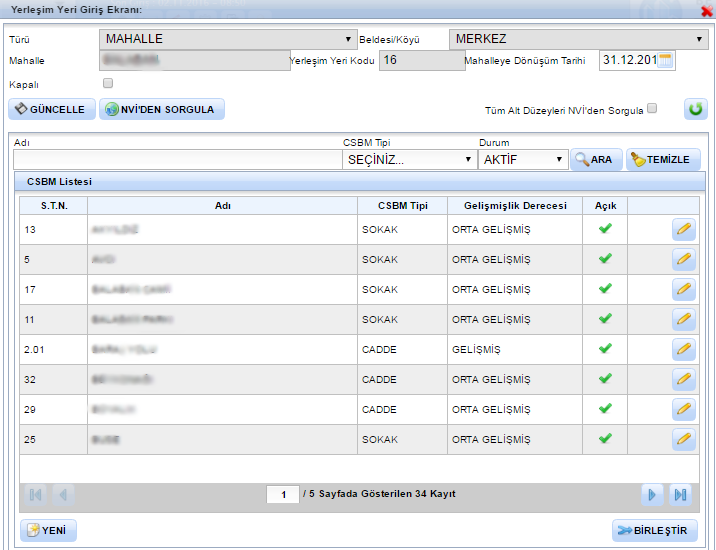Click the Açık checkmark in row 2.01
The width and height of the screenshot is (716, 550).
pyautogui.click(x=605, y=349)
